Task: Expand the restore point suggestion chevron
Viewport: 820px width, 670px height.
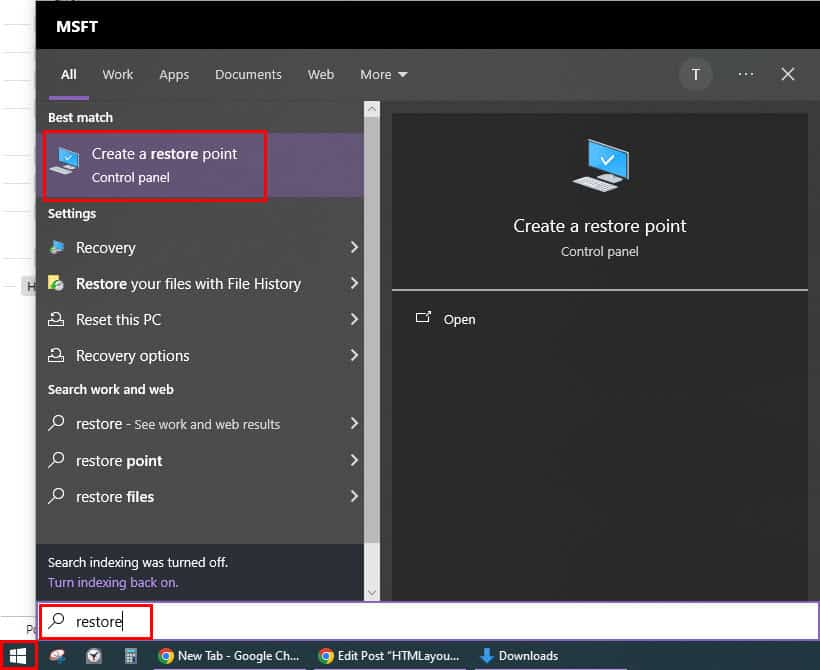Action: [354, 460]
